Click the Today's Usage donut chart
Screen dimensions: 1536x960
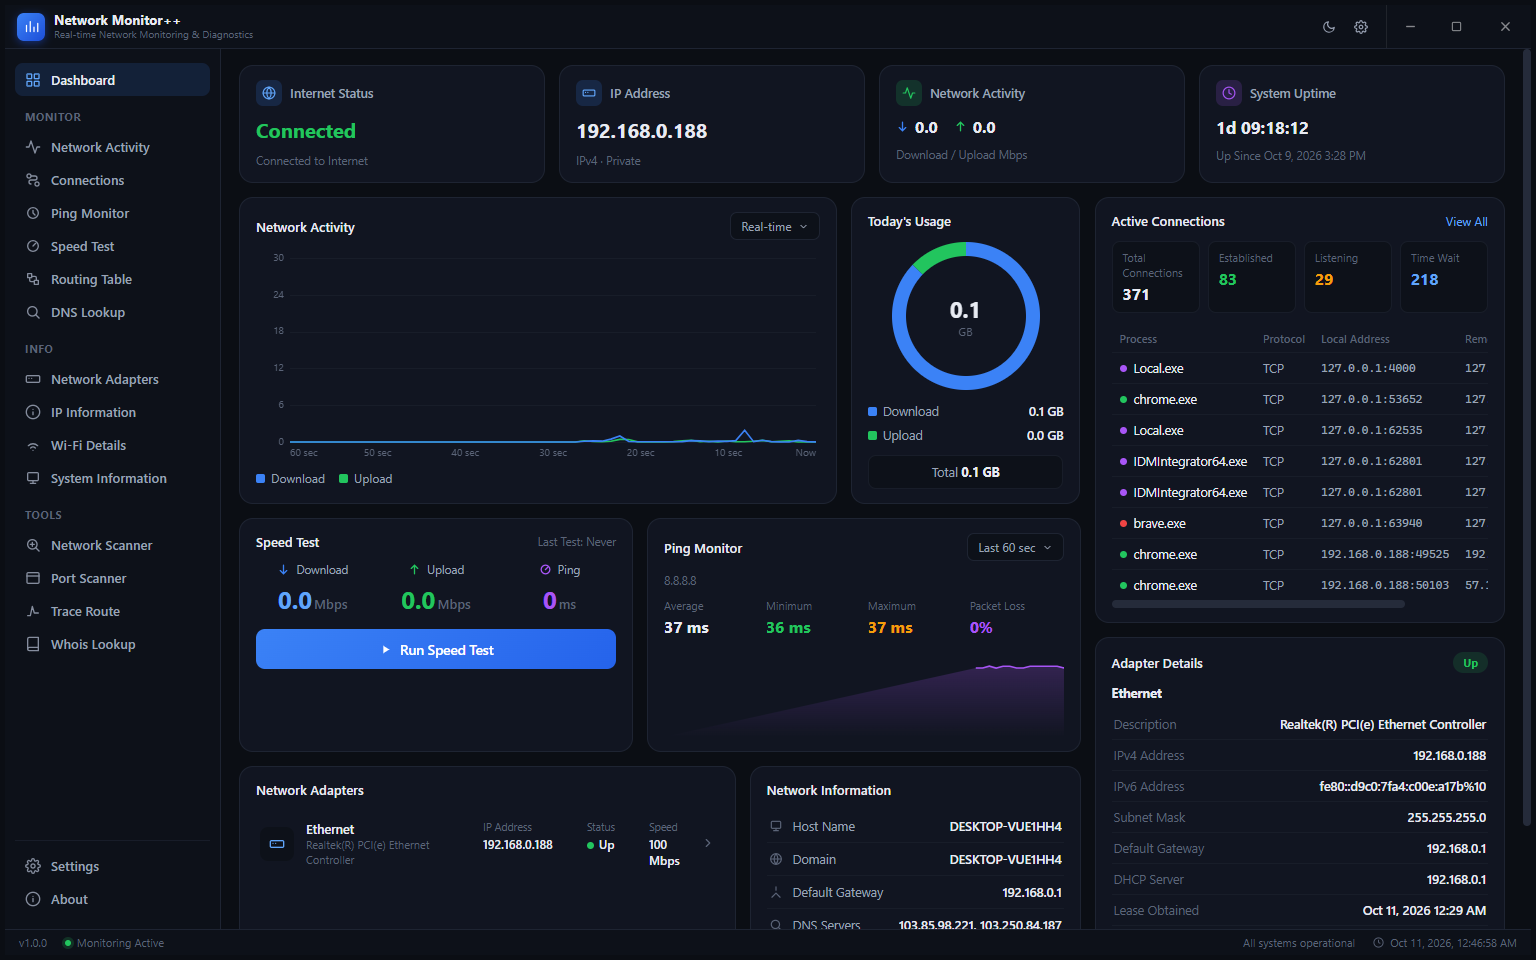[965, 316]
